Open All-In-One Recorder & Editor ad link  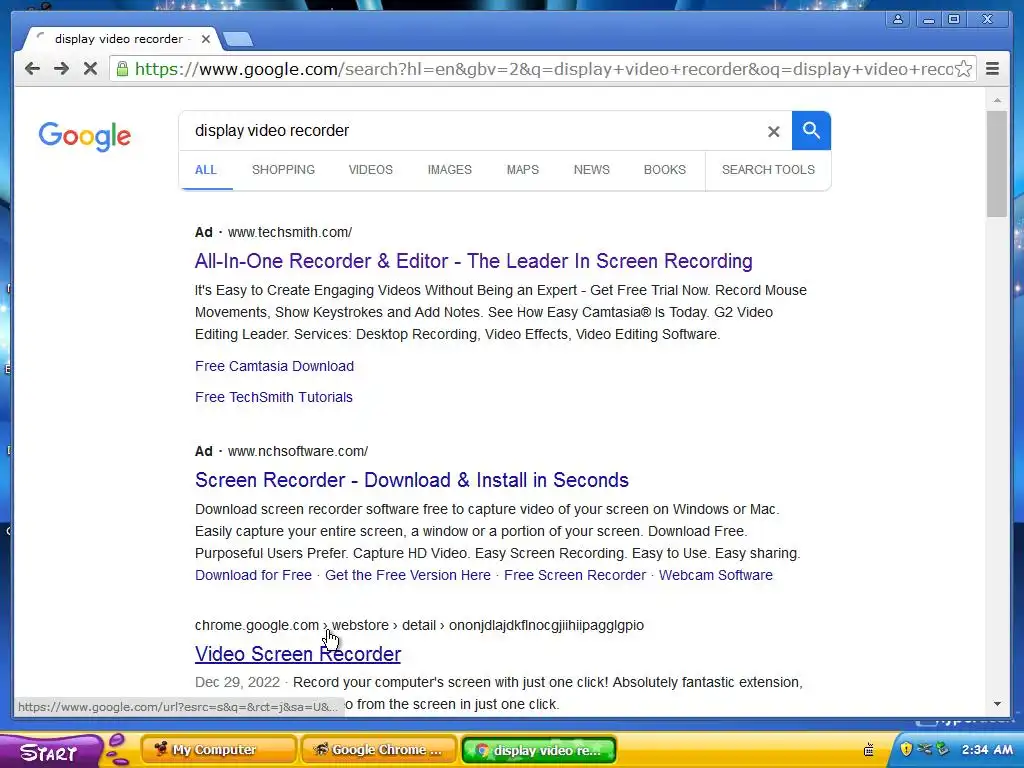[473, 261]
